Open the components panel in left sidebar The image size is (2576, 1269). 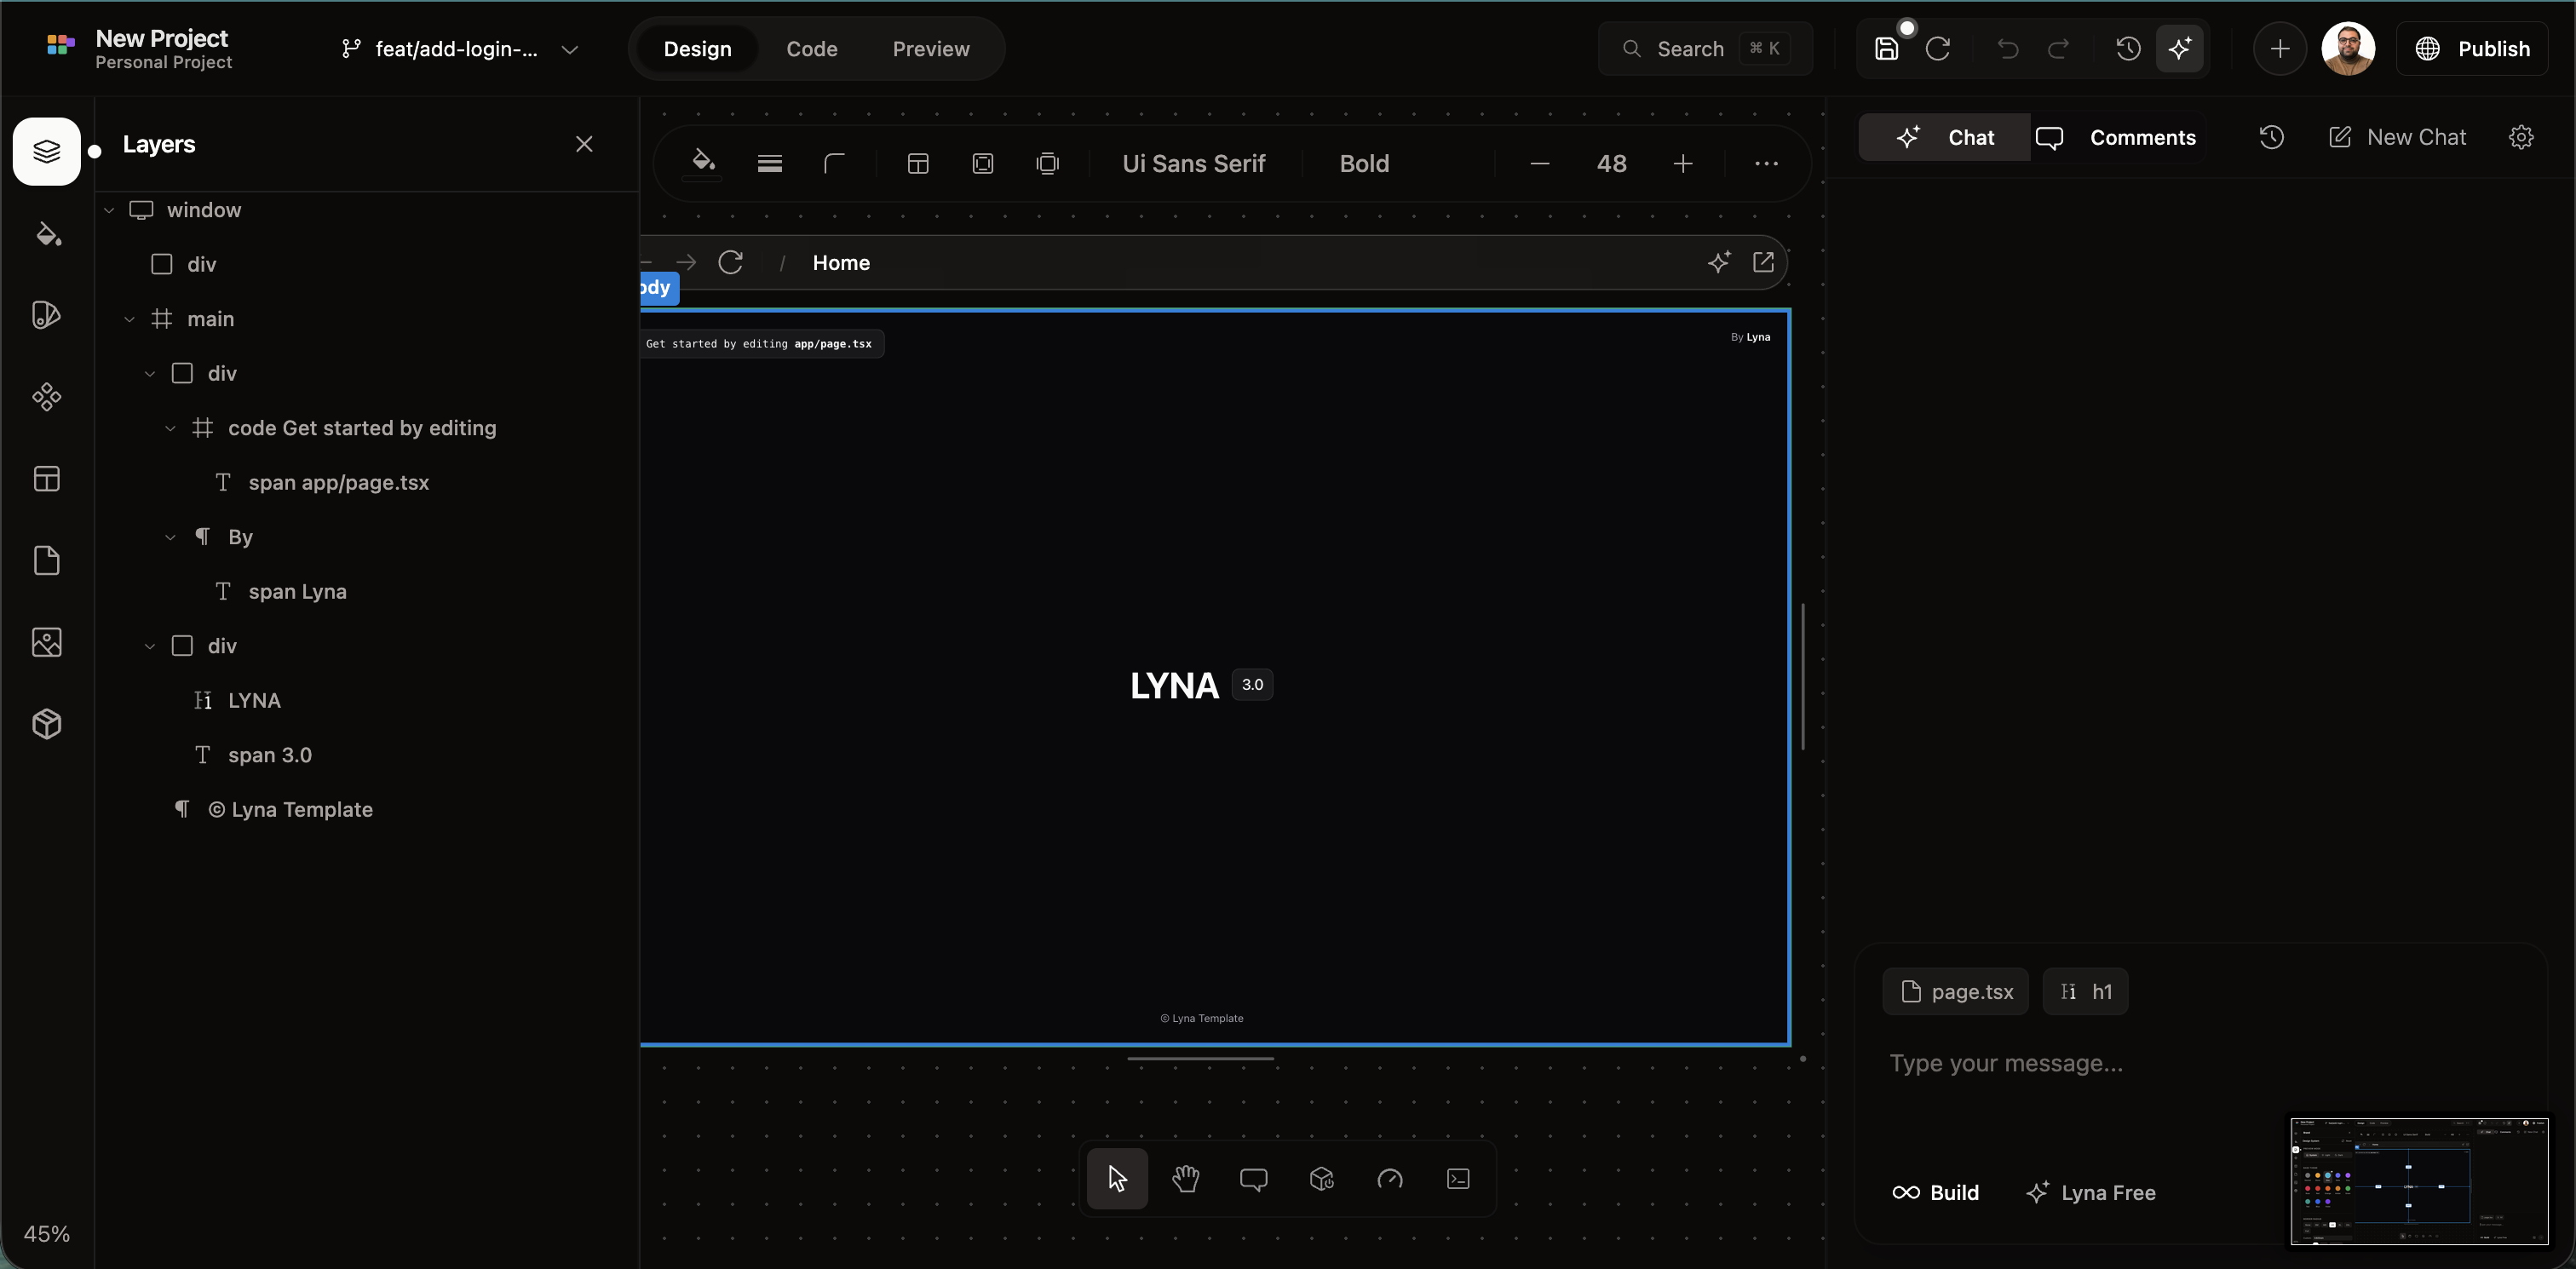point(46,397)
